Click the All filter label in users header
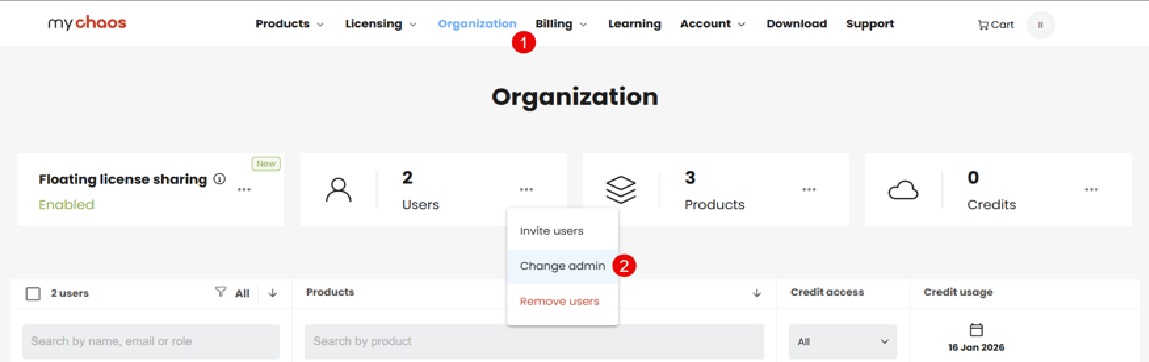 click(242, 293)
